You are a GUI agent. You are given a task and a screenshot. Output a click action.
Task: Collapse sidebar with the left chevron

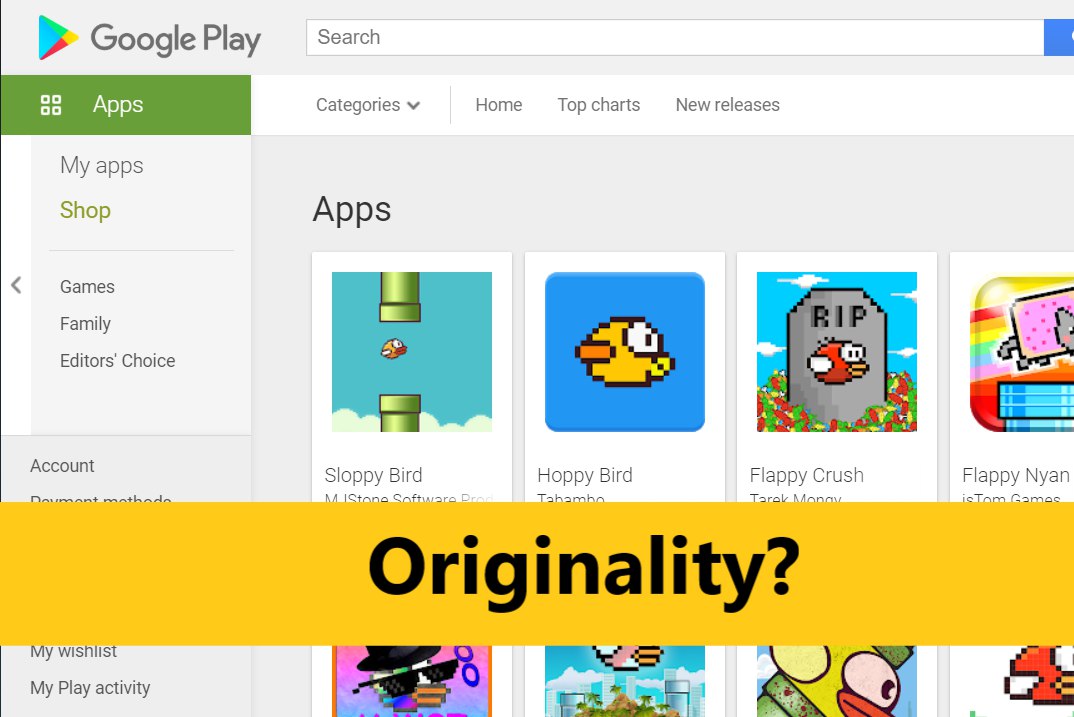tap(16, 285)
